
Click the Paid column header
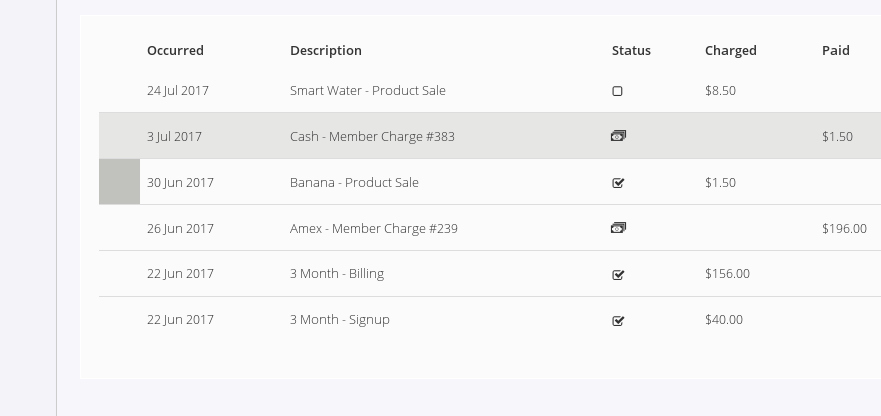(835, 51)
